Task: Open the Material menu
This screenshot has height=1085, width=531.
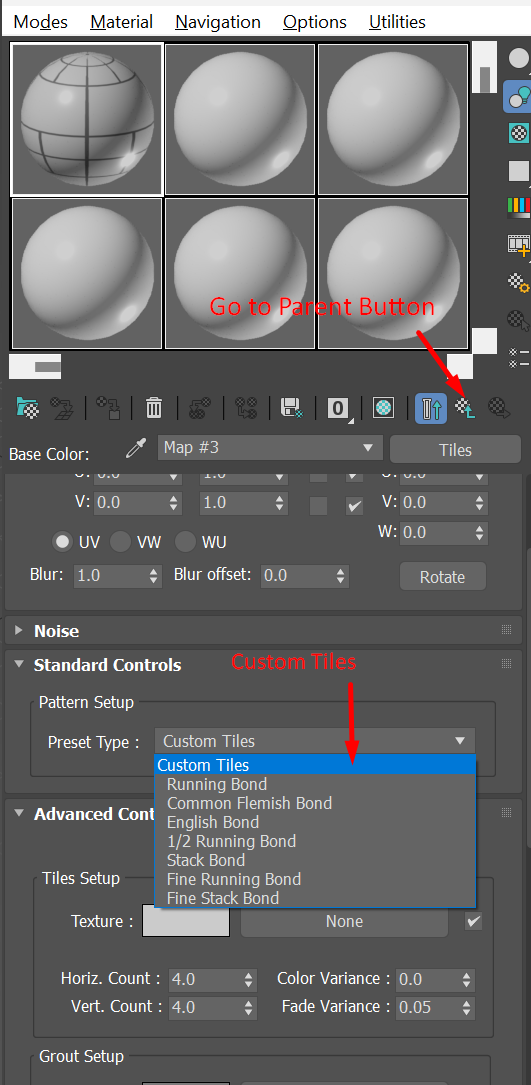Action: coord(121,22)
